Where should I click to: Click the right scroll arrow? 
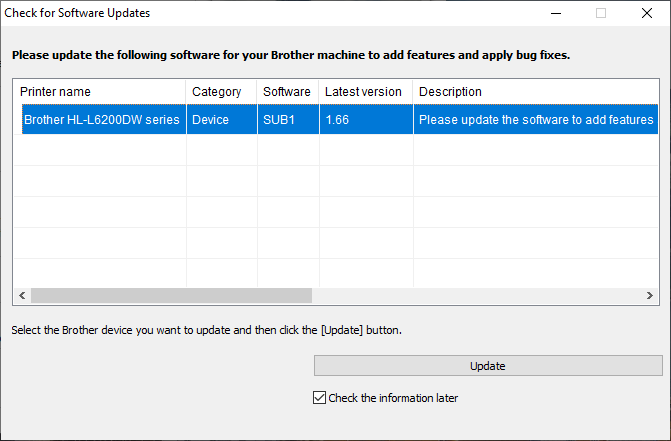click(x=650, y=296)
